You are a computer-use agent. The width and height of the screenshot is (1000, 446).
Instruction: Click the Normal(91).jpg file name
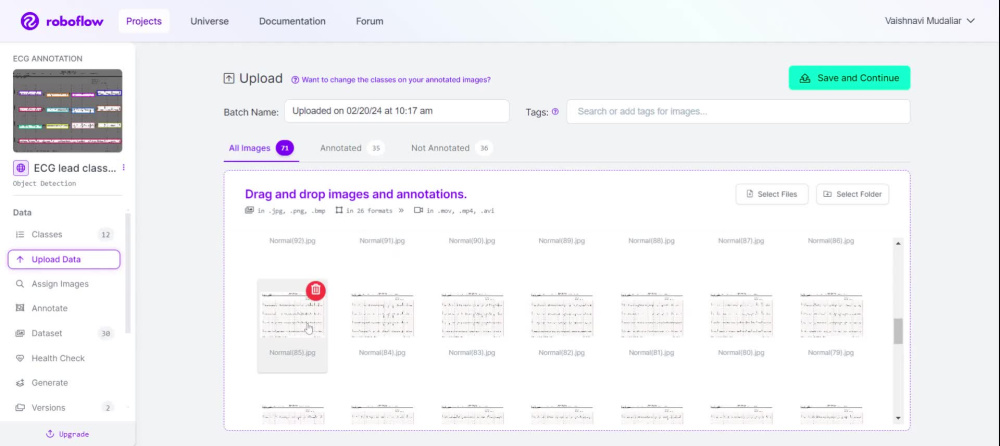click(x=382, y=241)
